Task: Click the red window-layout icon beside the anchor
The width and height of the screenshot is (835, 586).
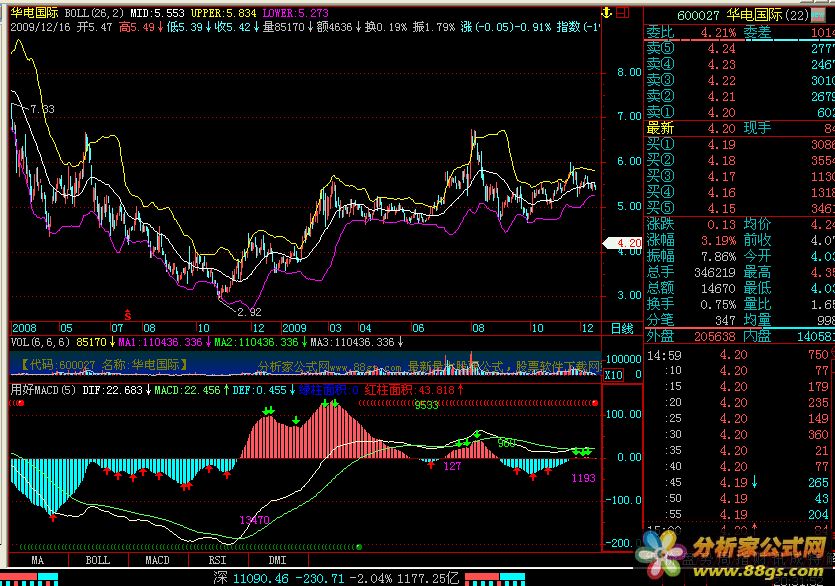Action: tap(623, 12)
